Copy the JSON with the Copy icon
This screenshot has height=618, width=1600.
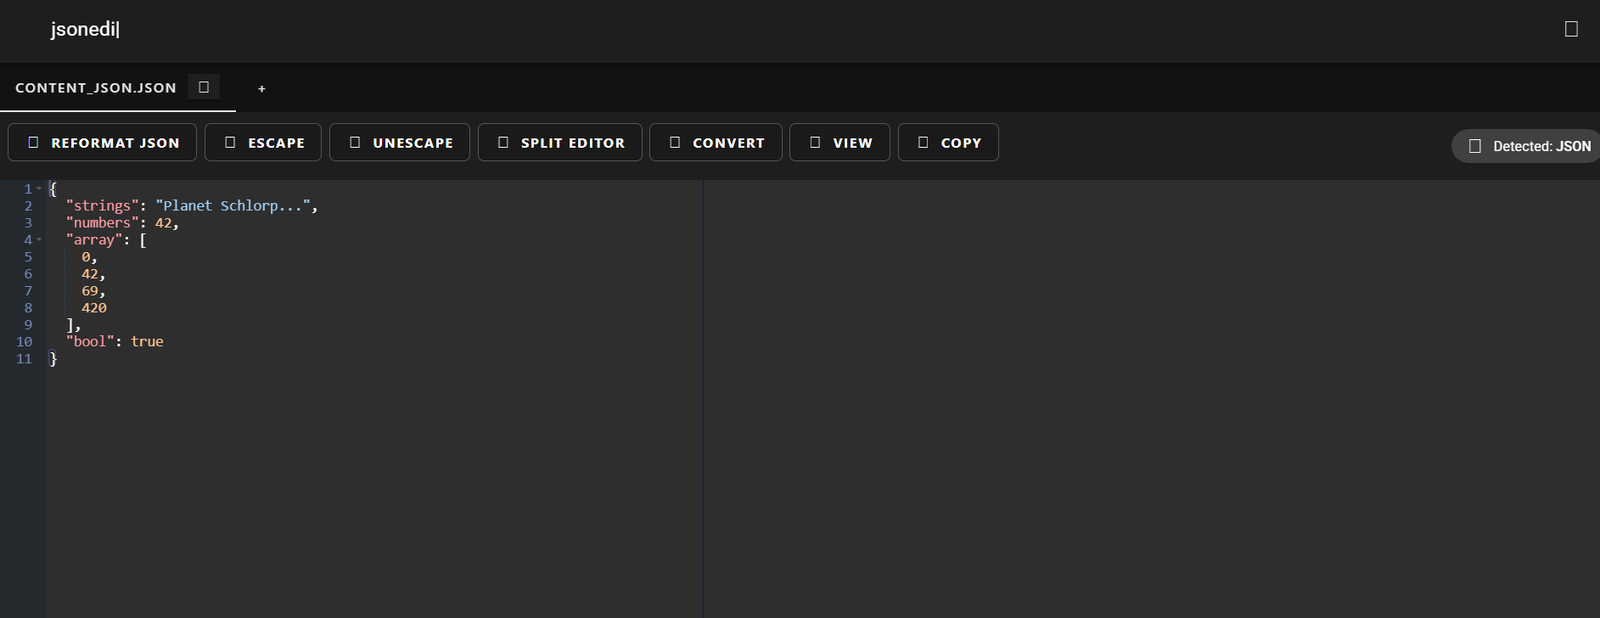coord(923,143)
